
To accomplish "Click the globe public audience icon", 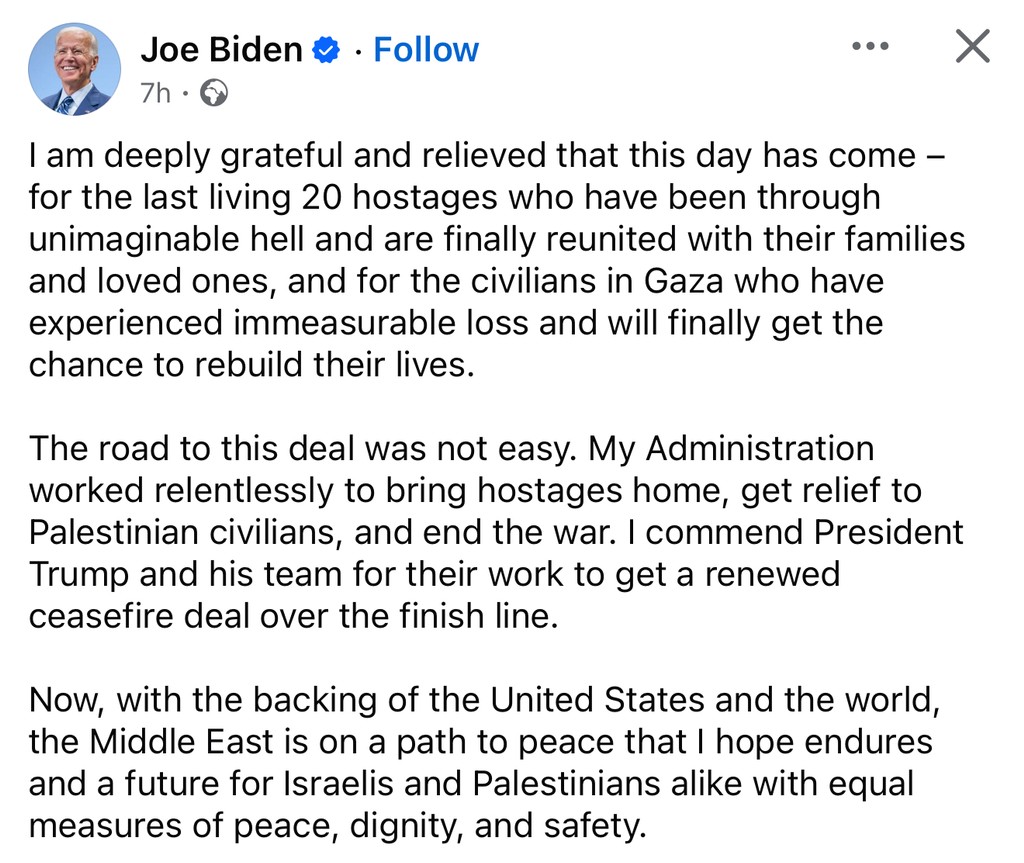I will pyautogui.click(x=214, y=93).
